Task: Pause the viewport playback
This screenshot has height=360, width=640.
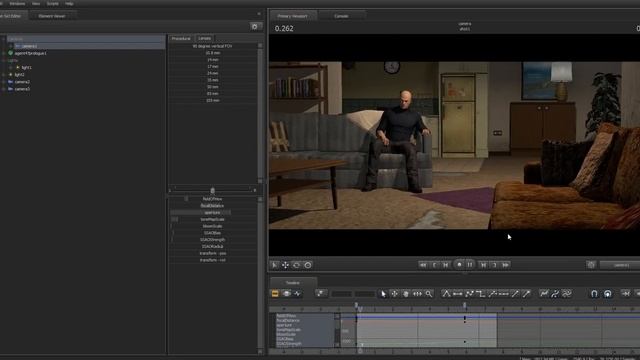Action: [470, 265]
